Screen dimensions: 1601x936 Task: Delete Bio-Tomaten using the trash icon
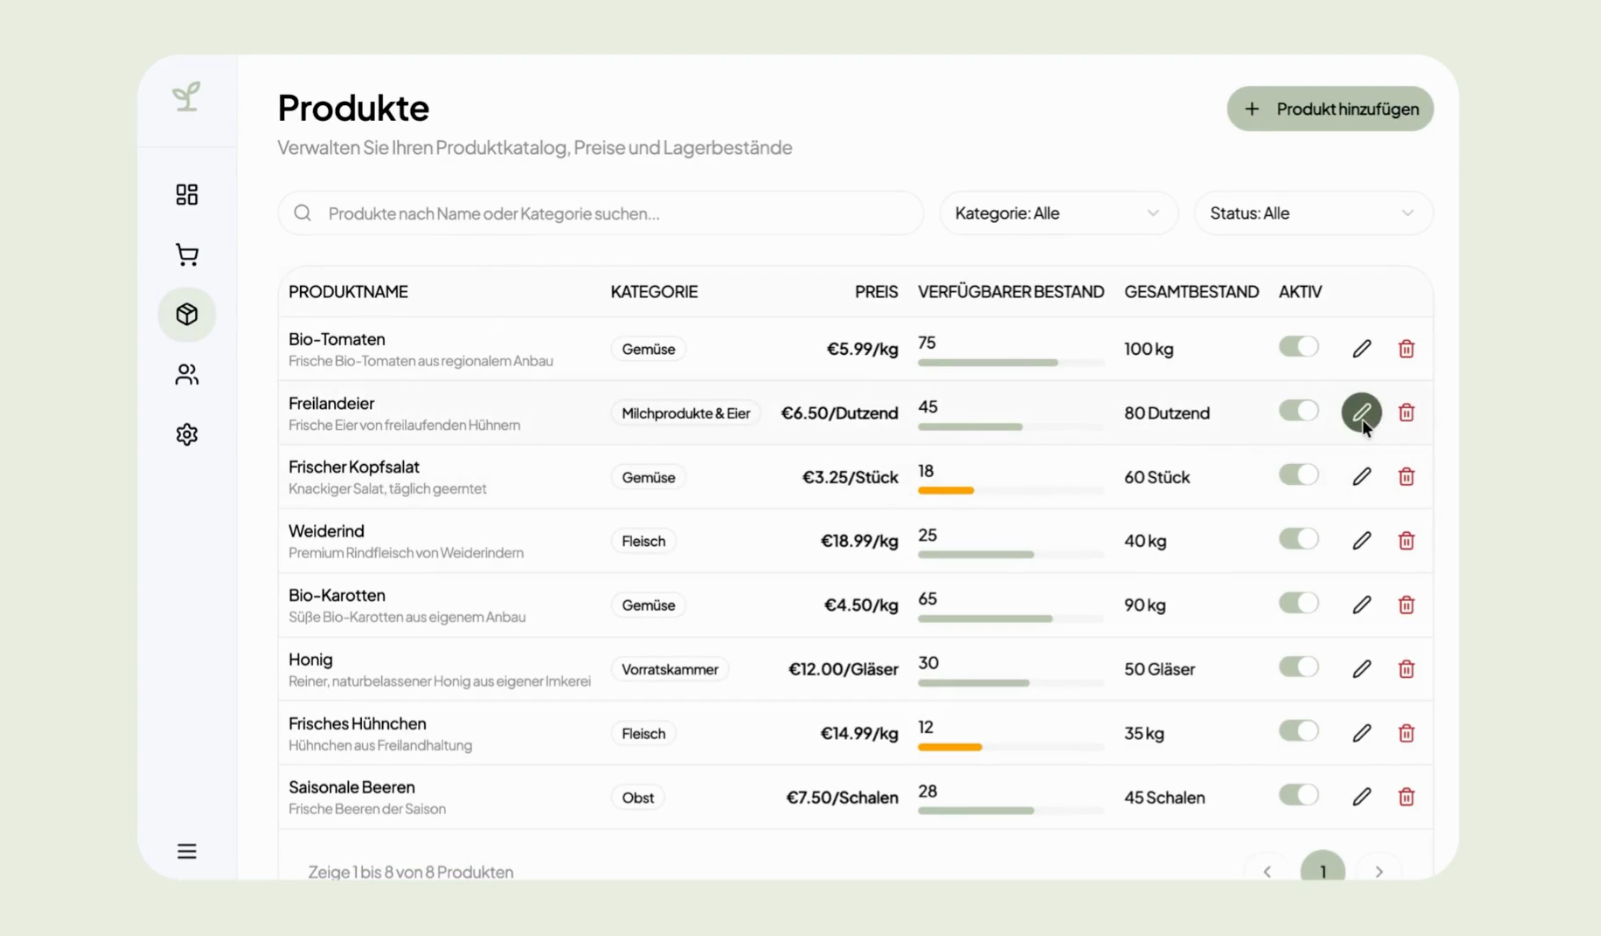tap(1406, 349)
